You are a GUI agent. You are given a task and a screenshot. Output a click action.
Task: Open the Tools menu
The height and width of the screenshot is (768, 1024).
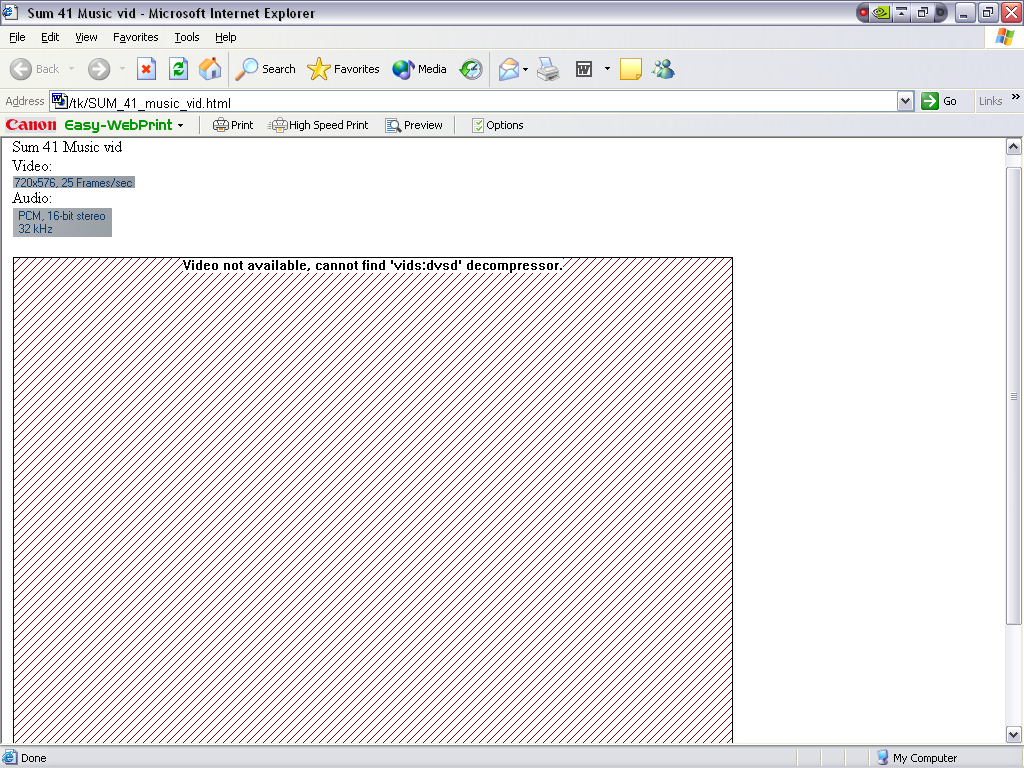(187, 37)
